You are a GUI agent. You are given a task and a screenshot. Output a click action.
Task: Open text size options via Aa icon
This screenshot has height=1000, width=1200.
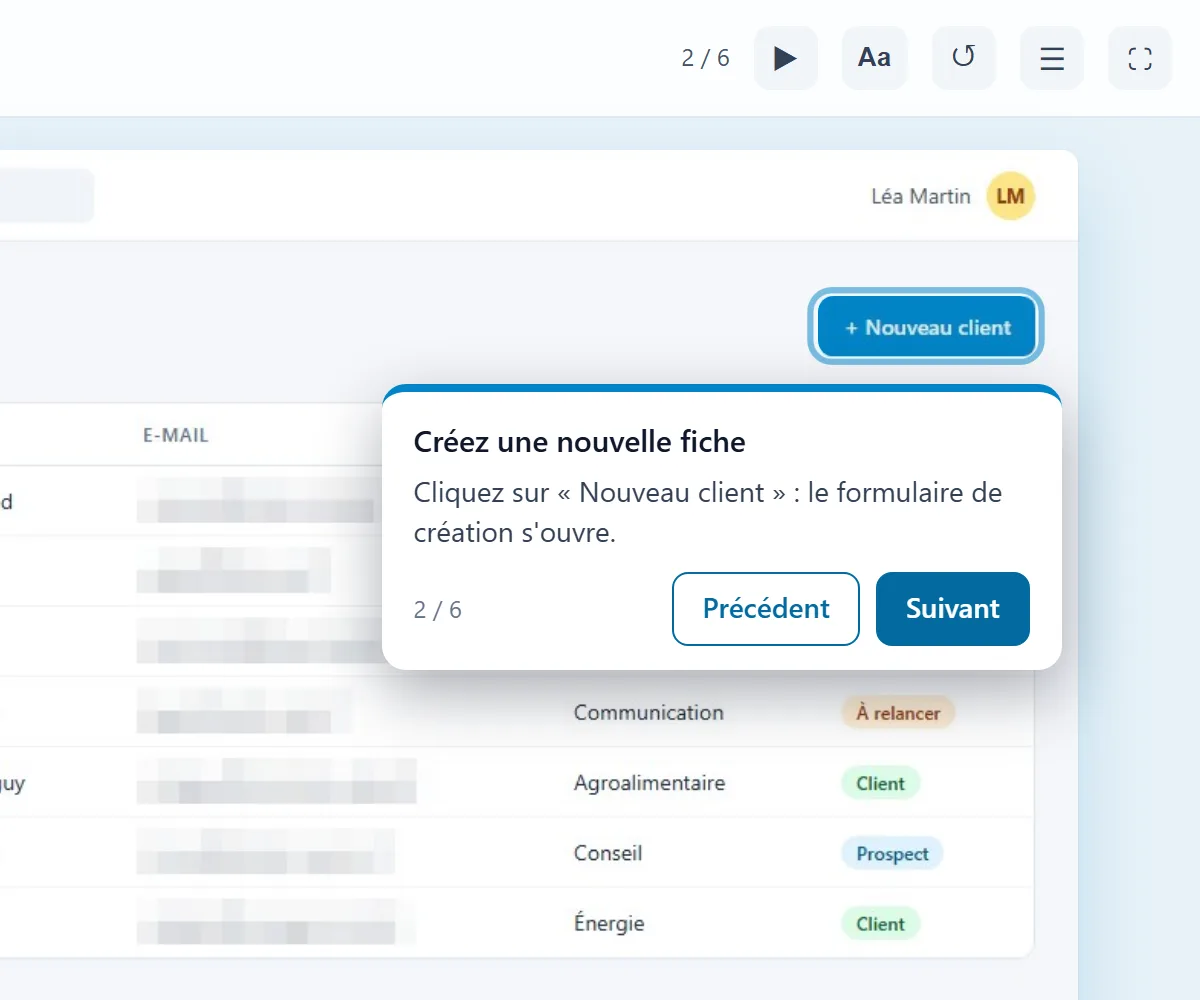coord(874,58)
